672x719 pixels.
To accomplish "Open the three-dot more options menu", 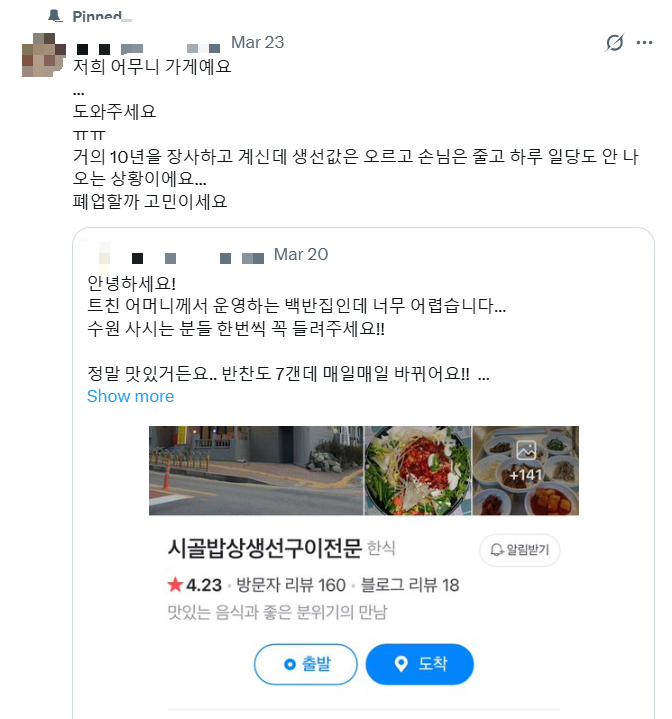I will click(x=644, y=43).
